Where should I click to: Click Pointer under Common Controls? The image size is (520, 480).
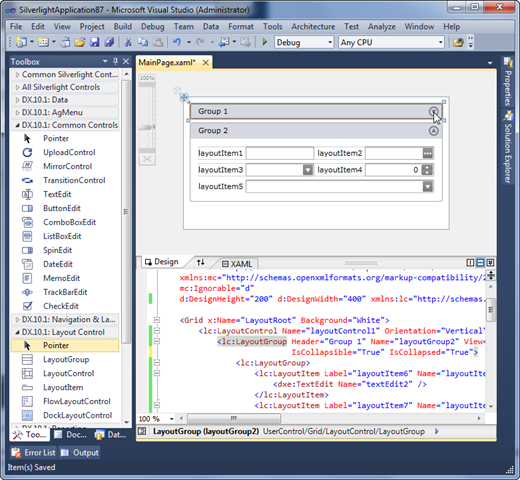(x=56, y=138)
